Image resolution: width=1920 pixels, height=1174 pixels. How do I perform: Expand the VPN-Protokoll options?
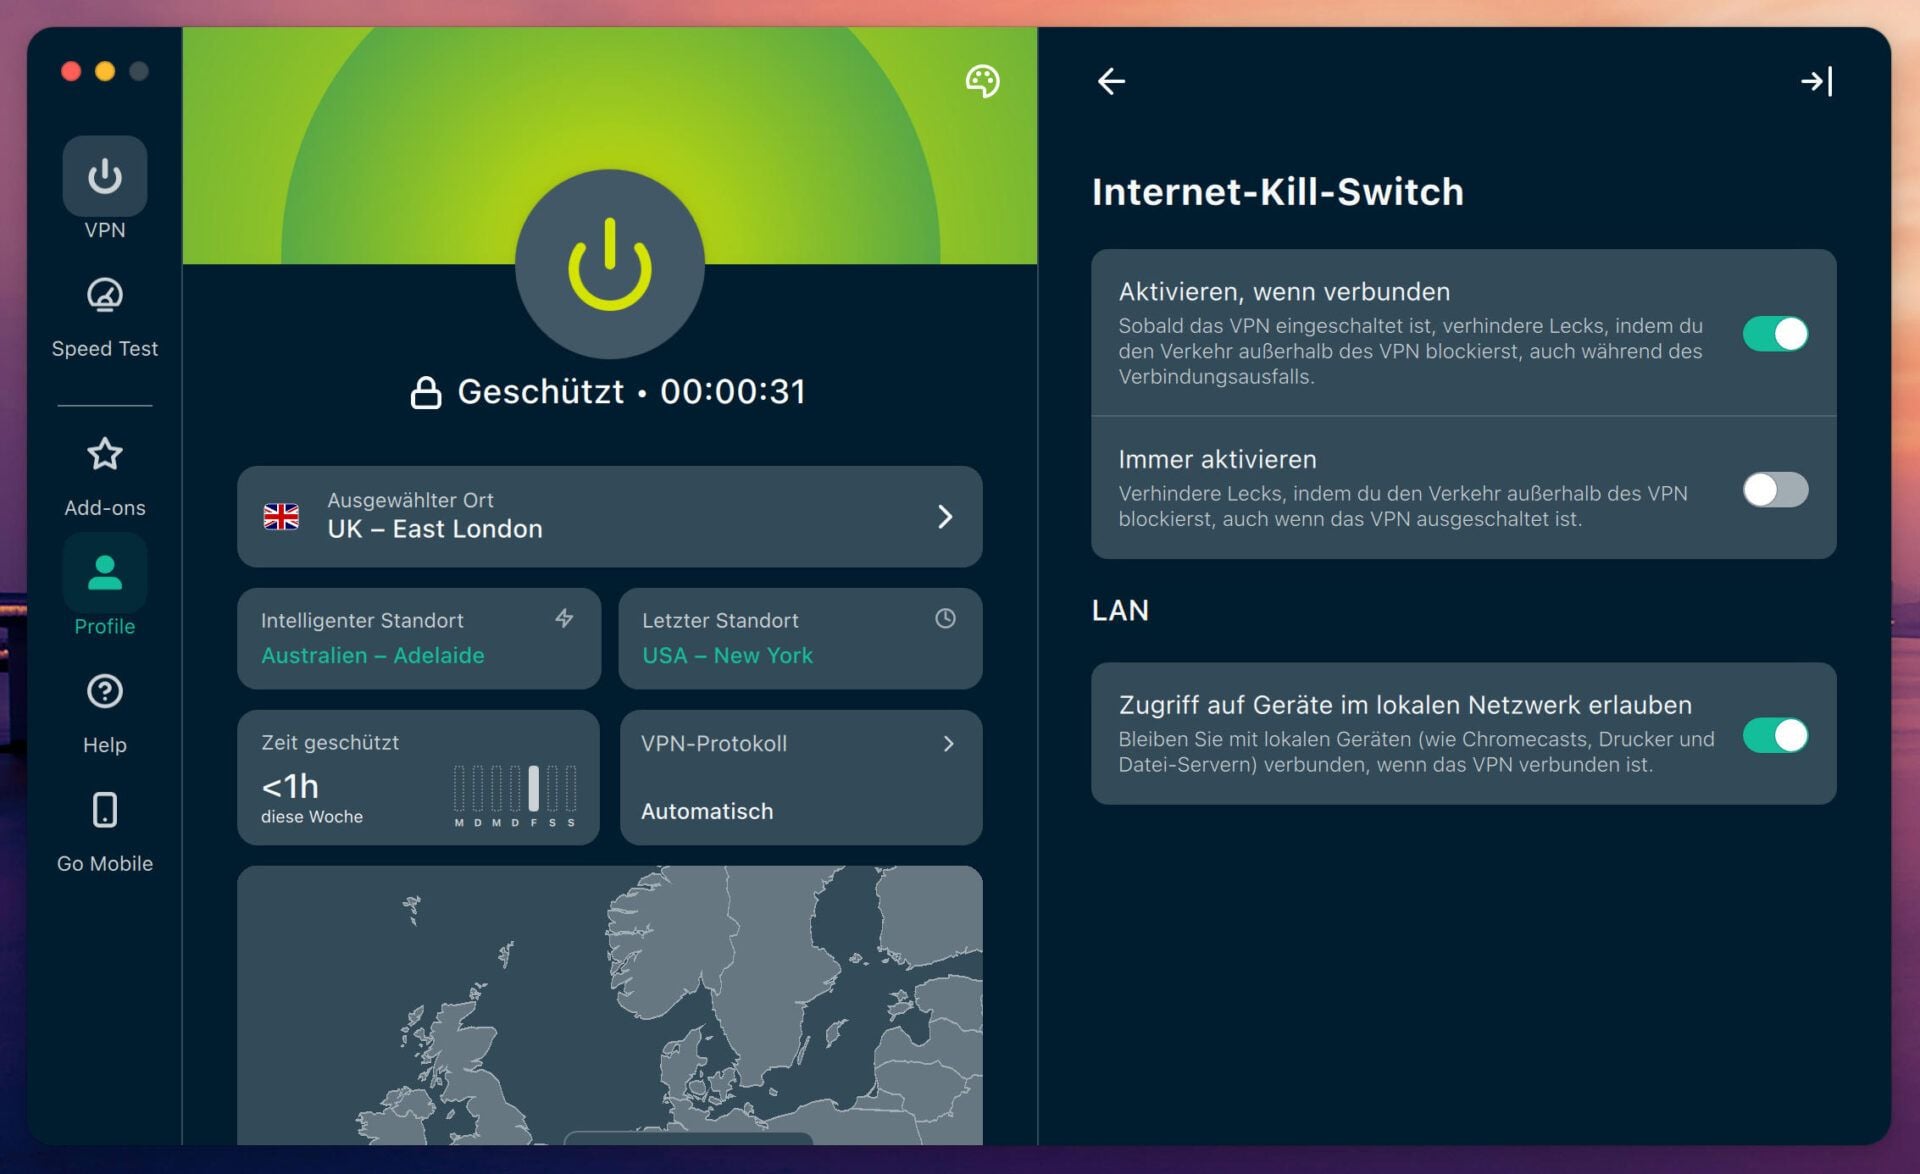(x=800, y=776)
